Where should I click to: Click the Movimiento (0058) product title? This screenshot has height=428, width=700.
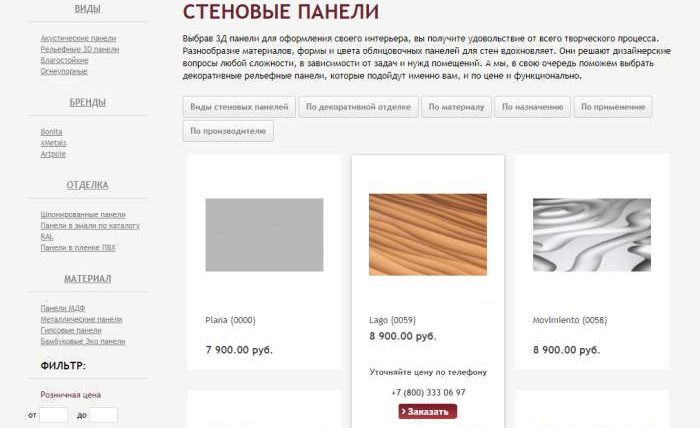(570, 320)
